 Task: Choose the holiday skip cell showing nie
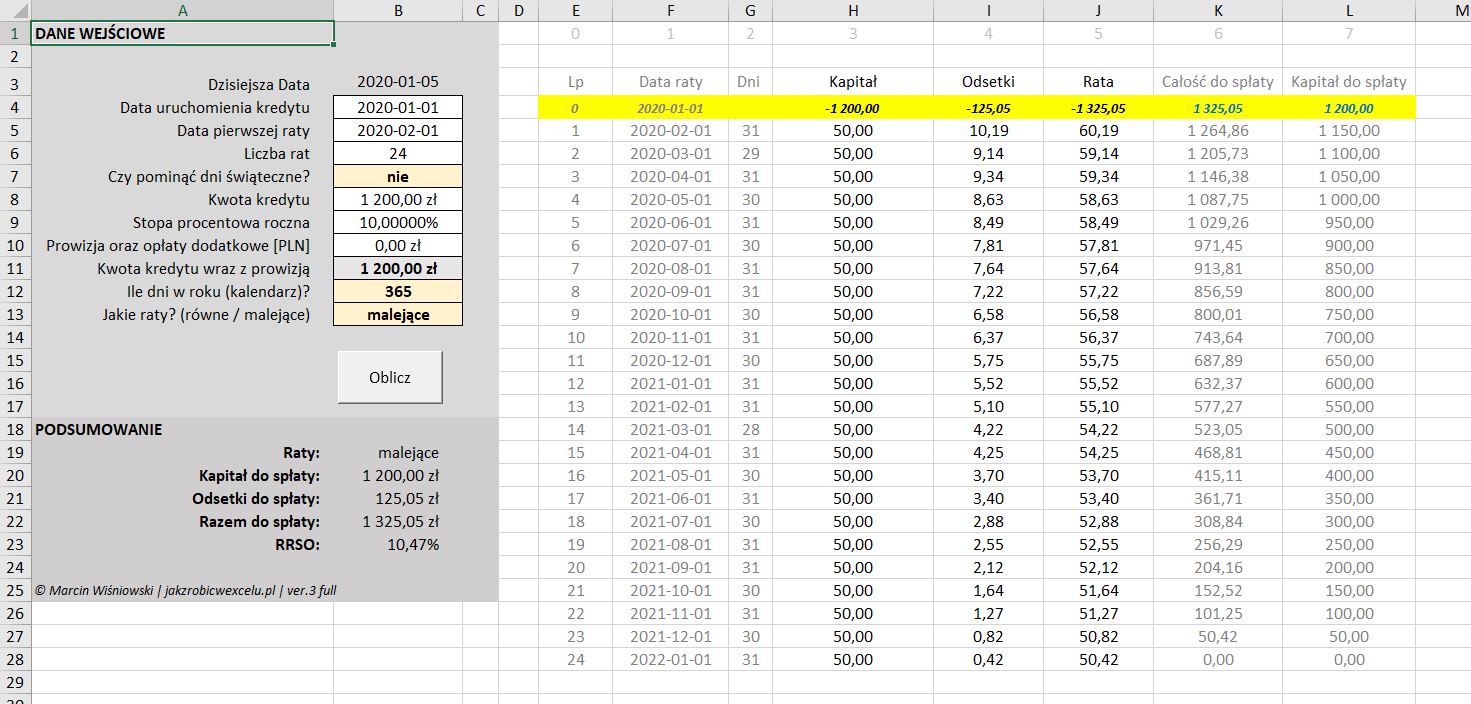398,176
